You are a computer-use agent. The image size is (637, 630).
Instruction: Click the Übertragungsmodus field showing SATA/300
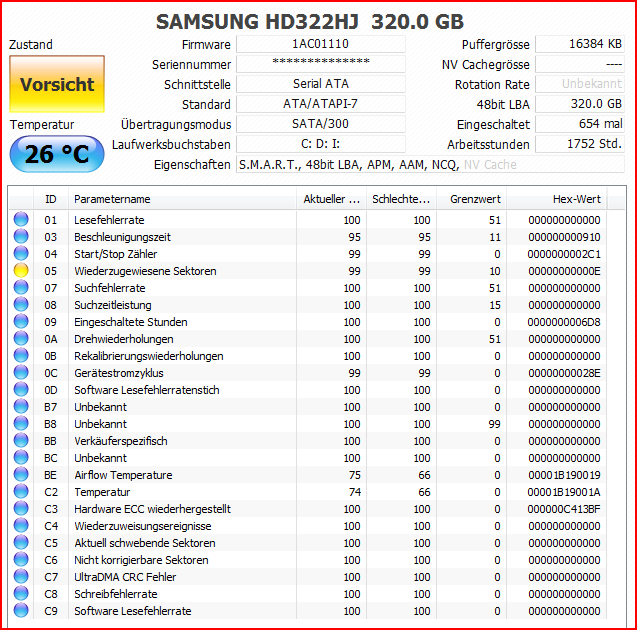[x=321, y=124]
